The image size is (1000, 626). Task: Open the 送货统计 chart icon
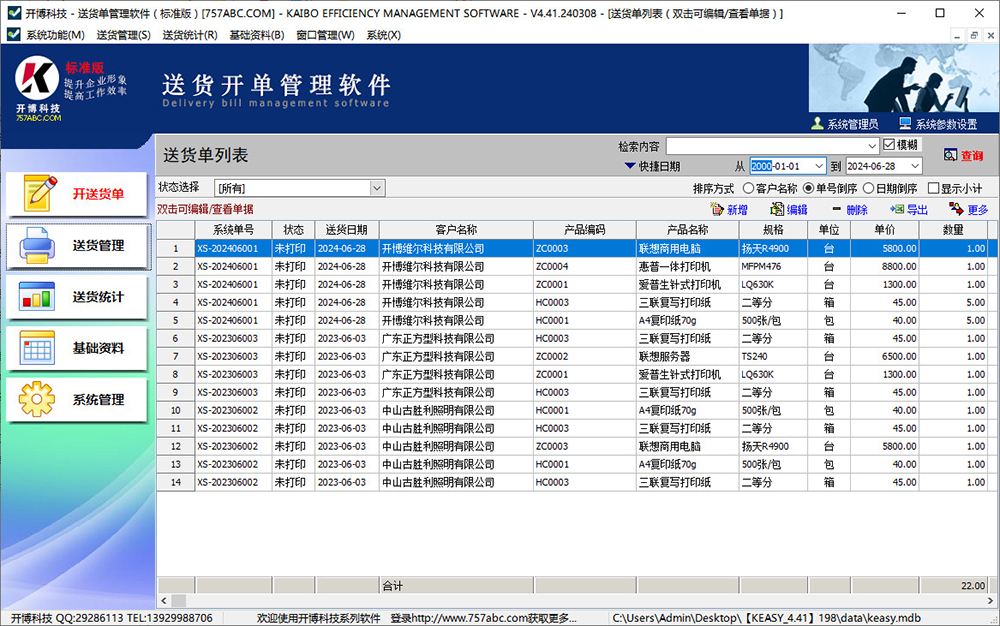(x=36, y=296)
